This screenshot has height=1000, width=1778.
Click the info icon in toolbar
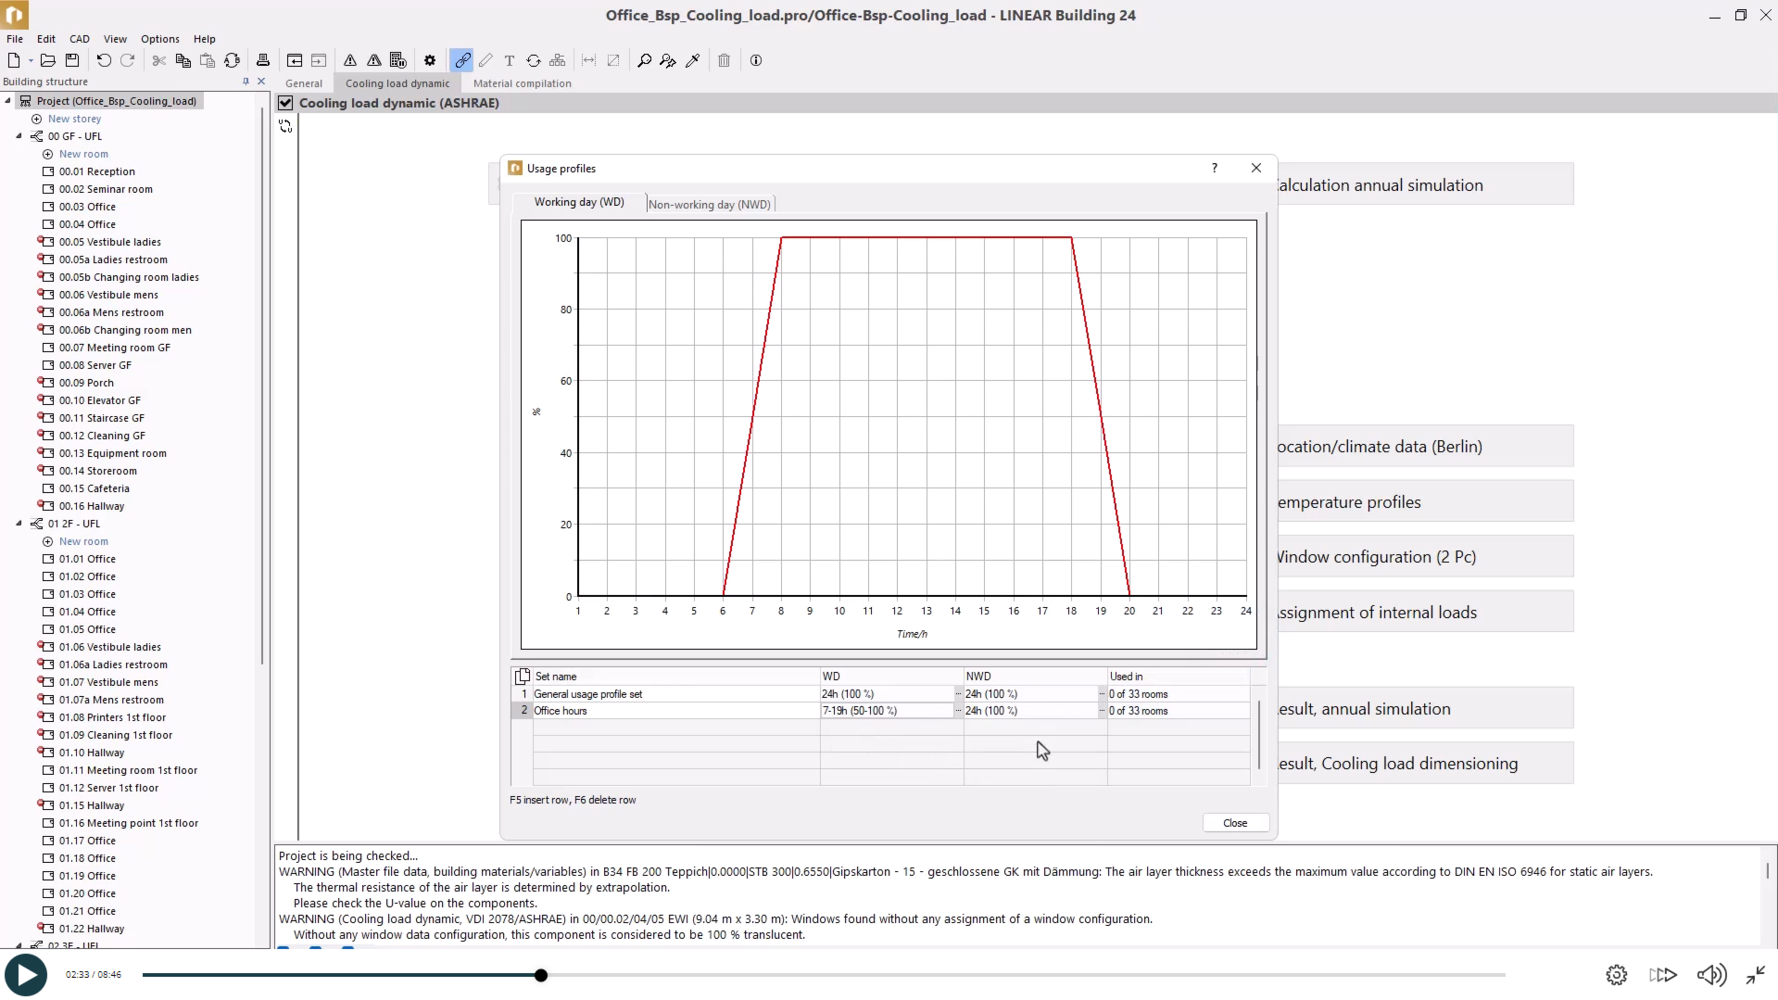tap(756, 61)
